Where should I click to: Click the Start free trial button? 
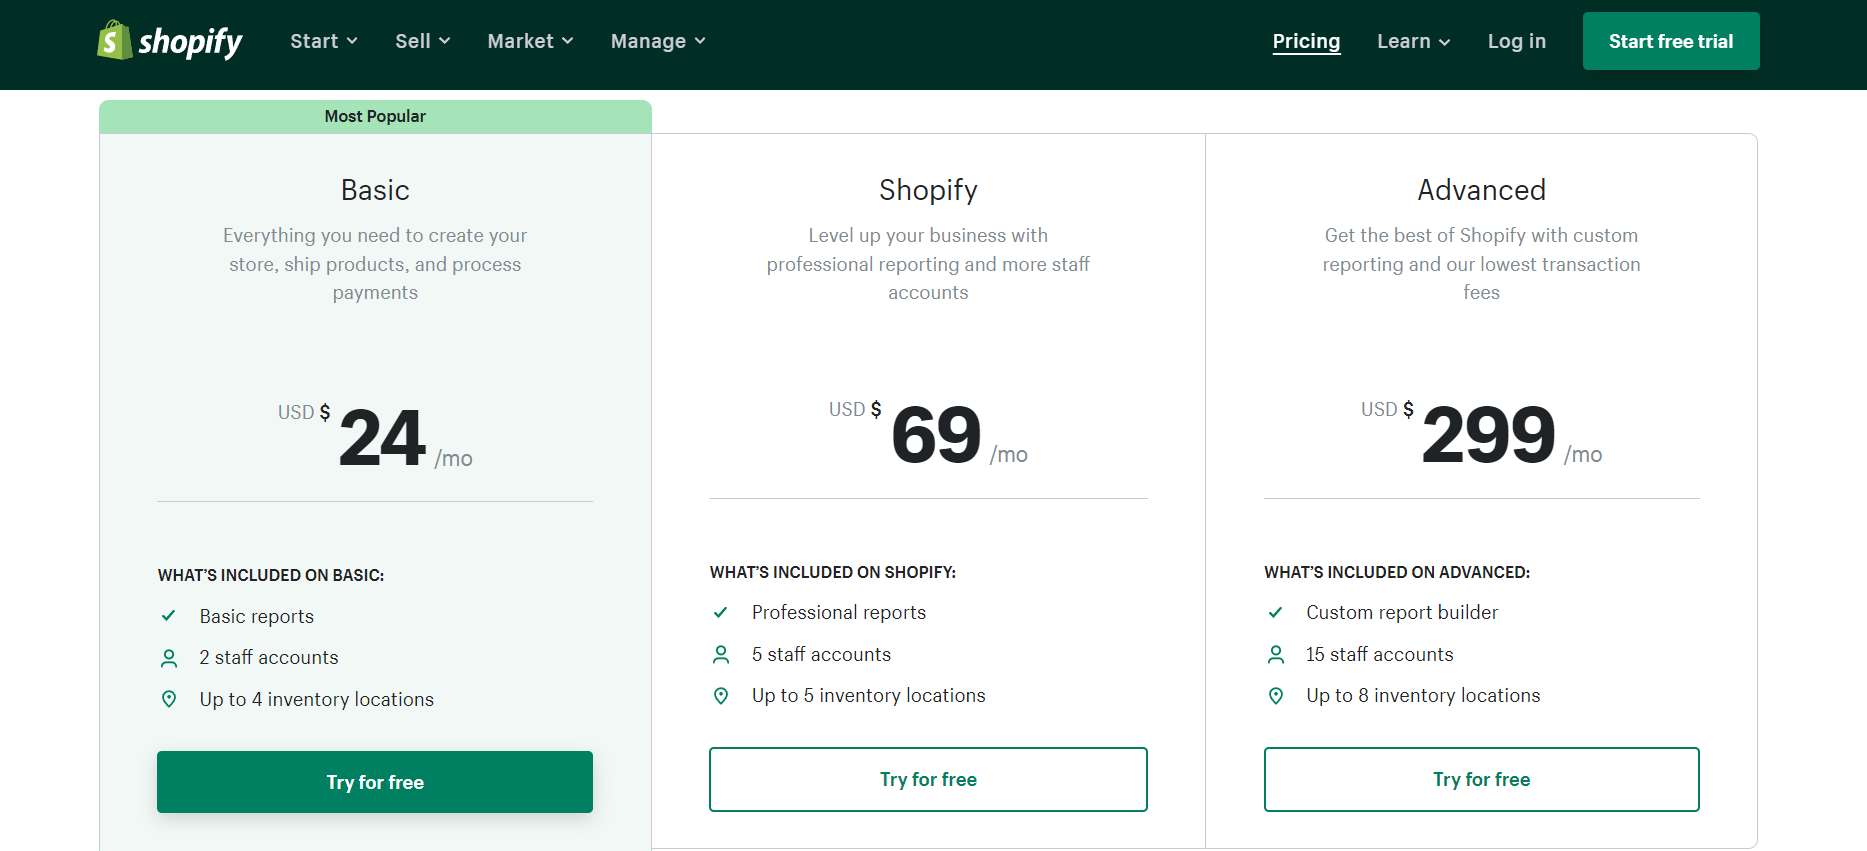click(x=1671, y=41)
